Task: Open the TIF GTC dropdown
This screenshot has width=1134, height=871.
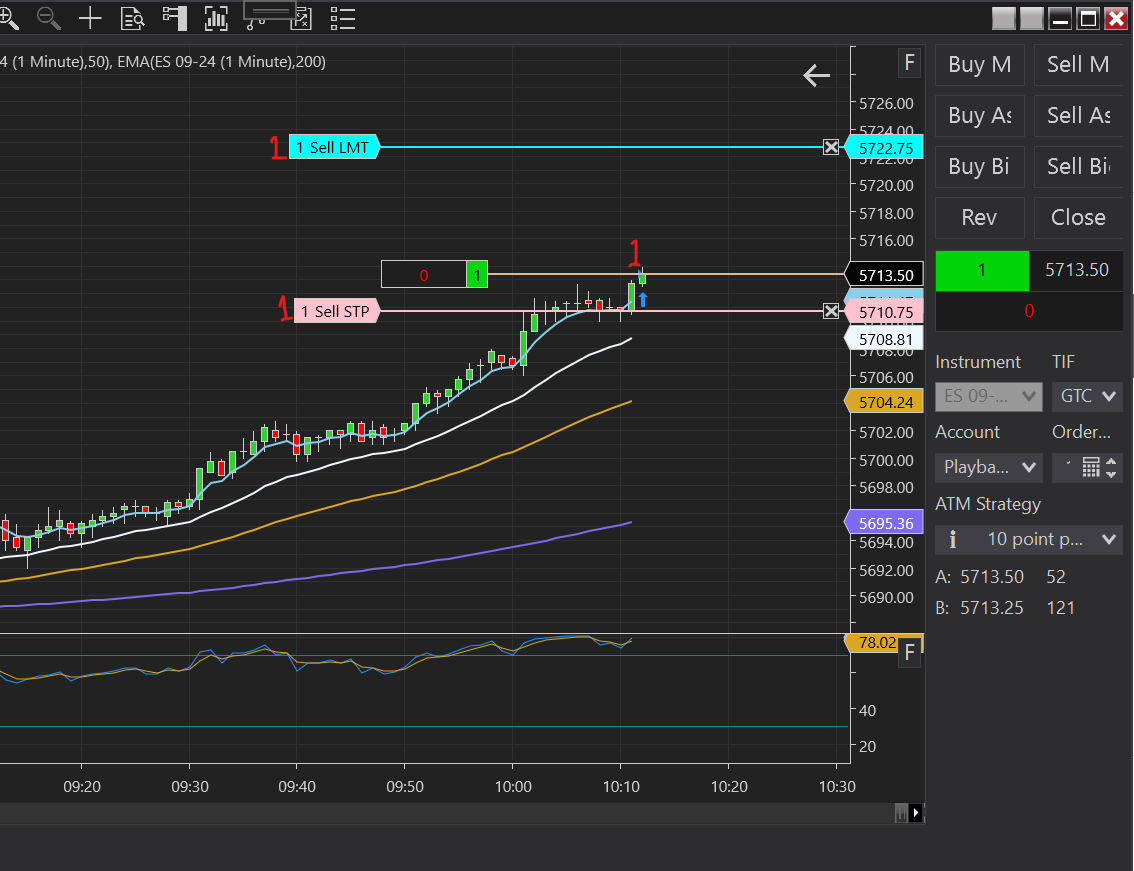Action: pos(1087,396)
